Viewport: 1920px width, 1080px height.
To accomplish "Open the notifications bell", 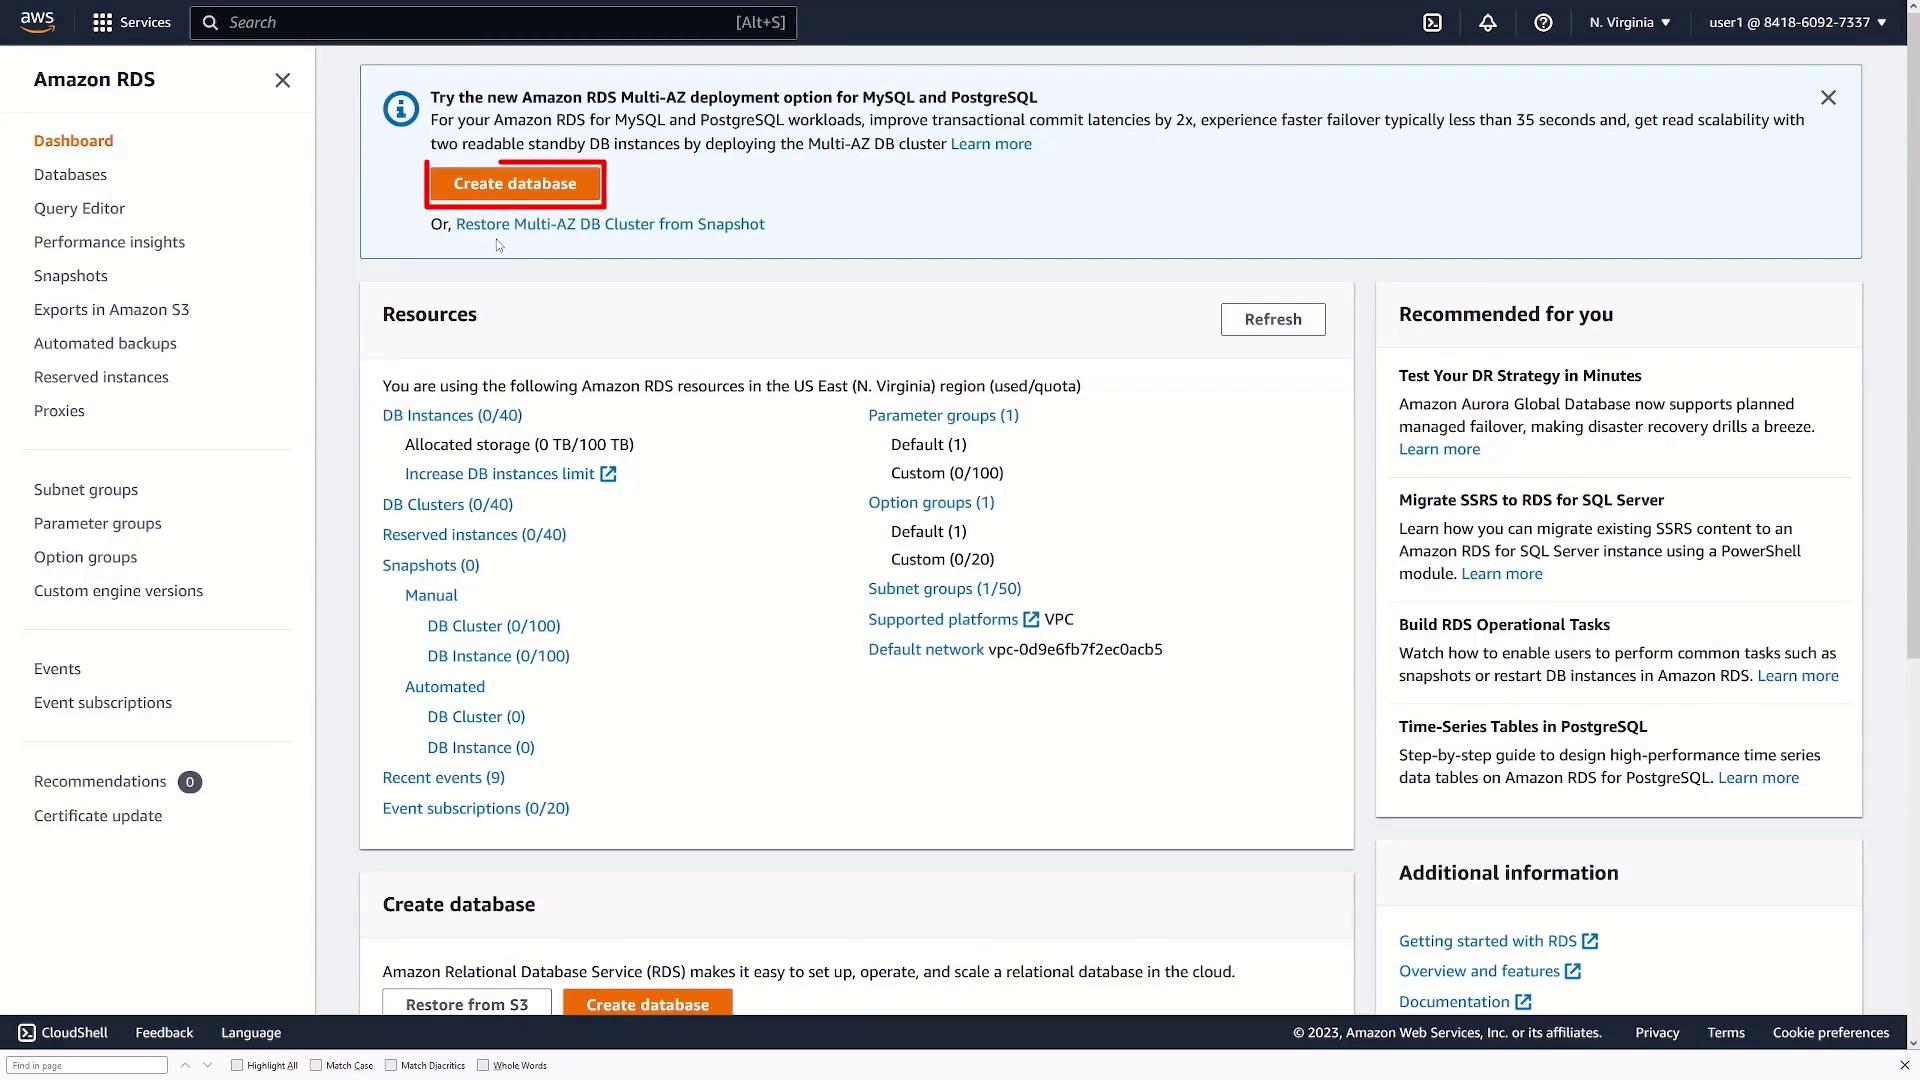I will pyautogui.click(x=1488, y=22).
